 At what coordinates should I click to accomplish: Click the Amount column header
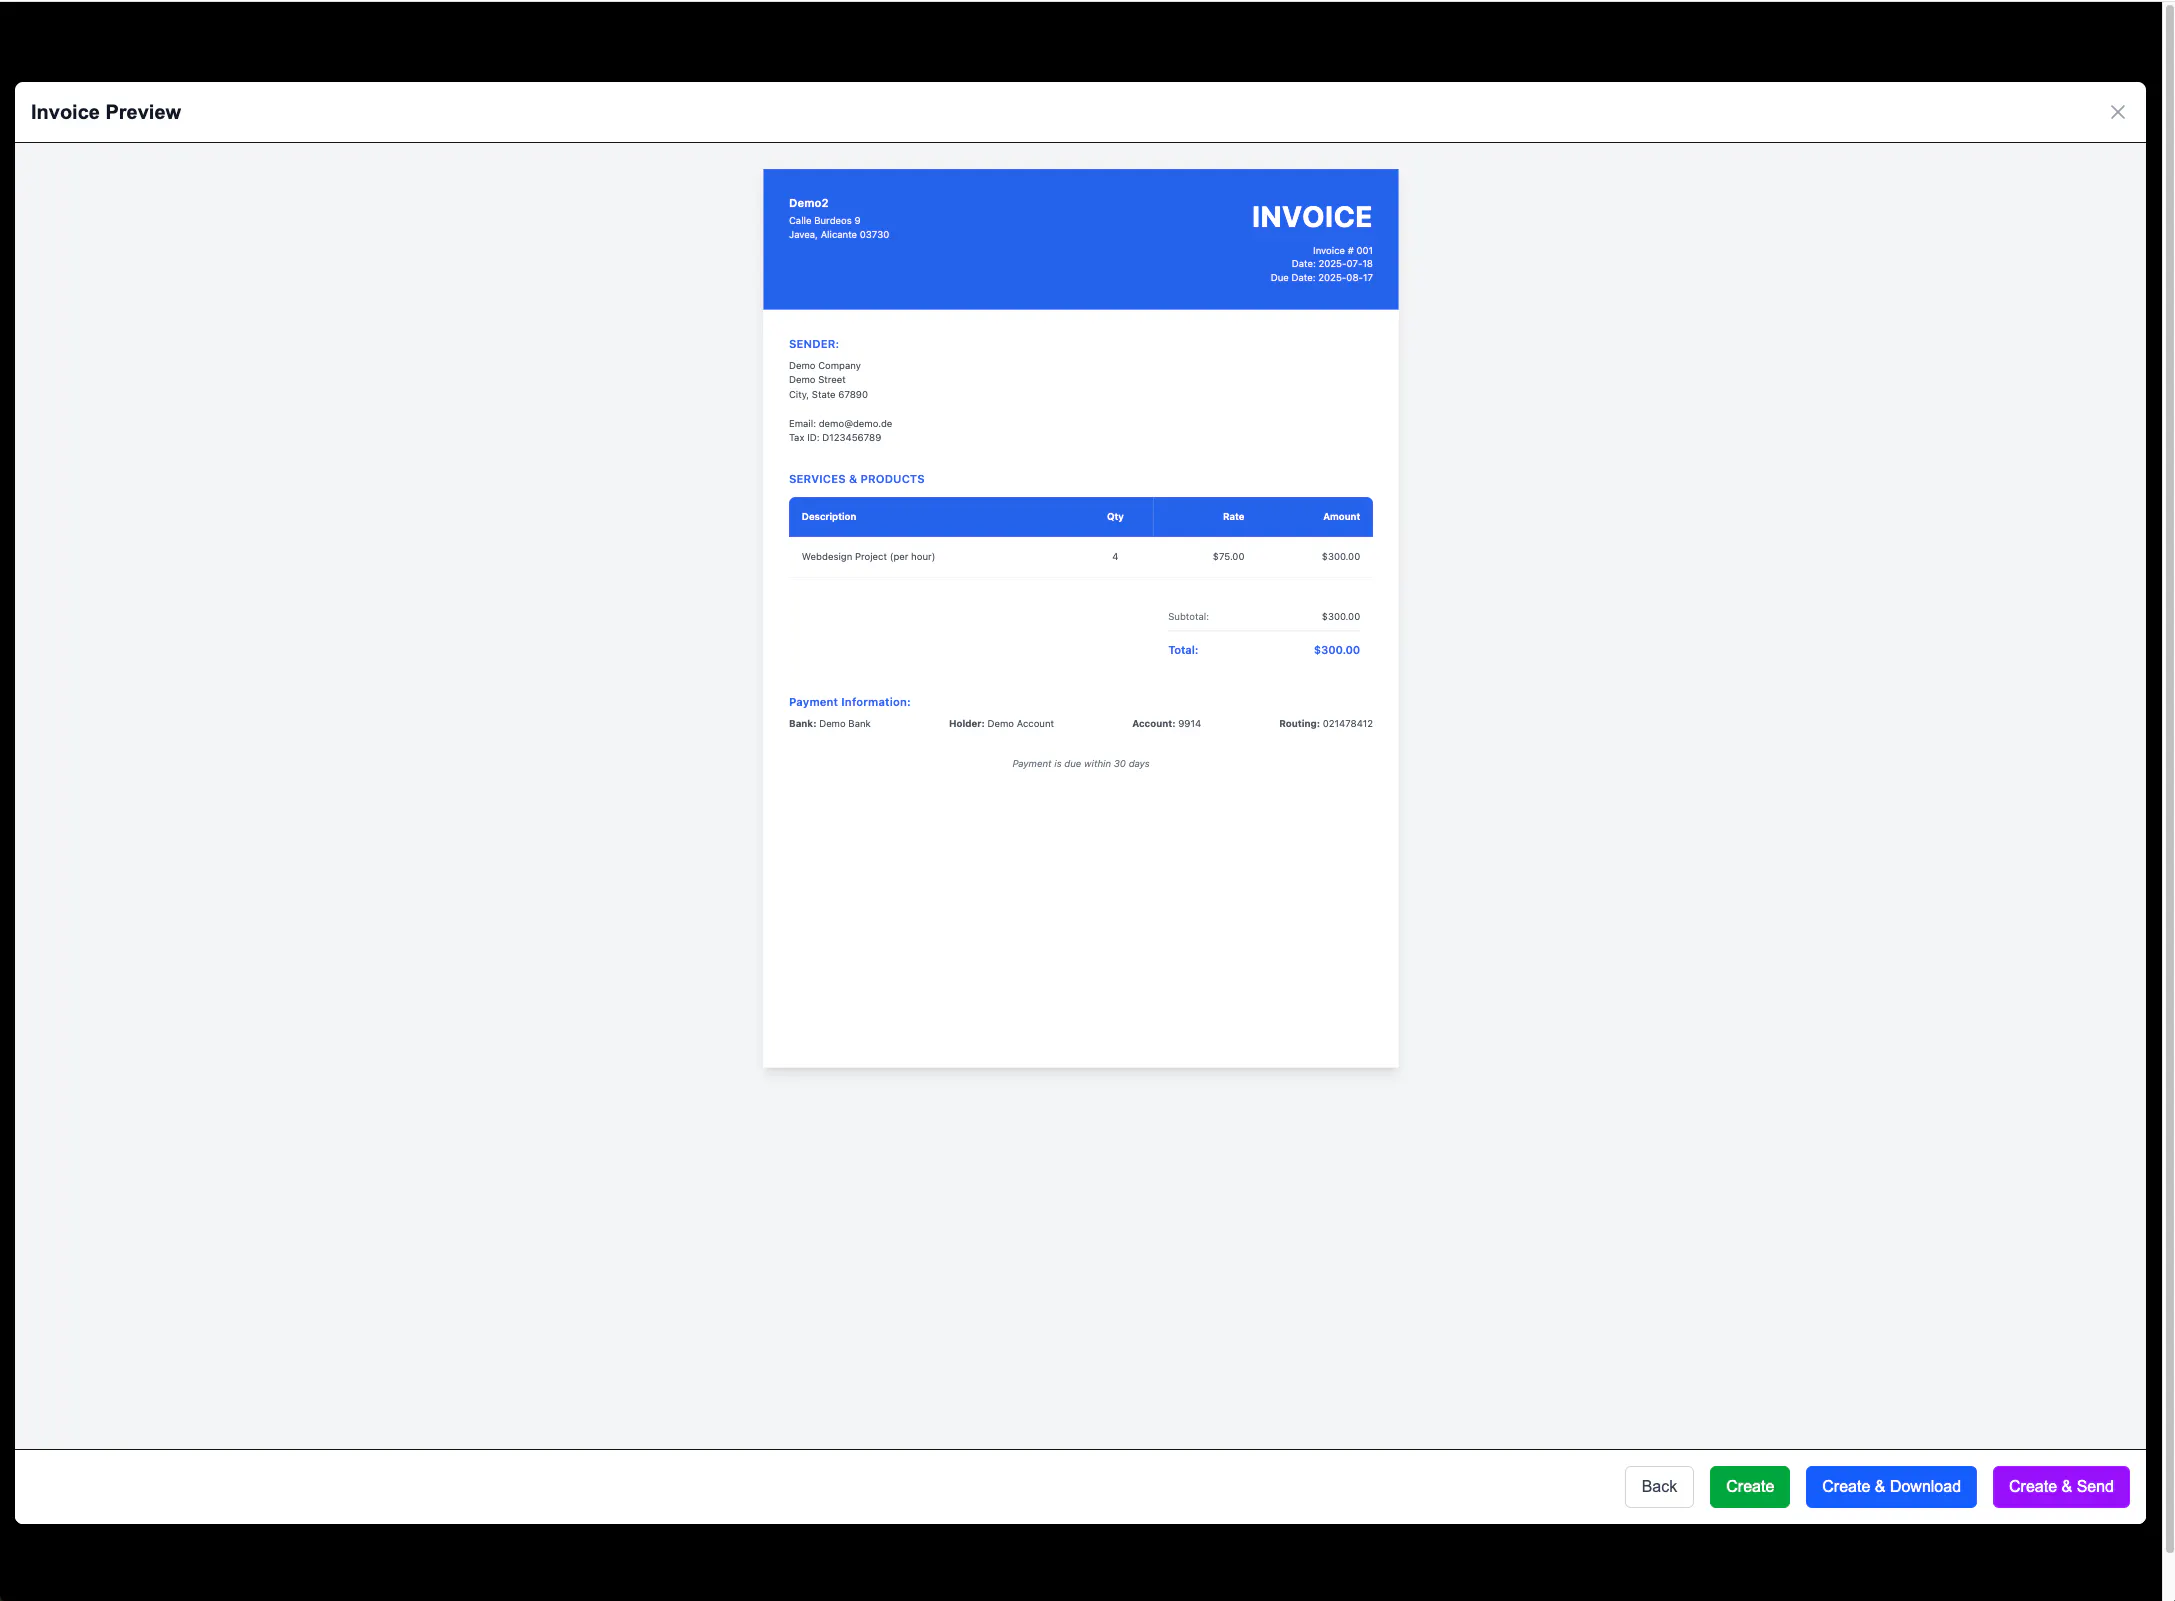pyautogui.click(x=1341, y=517)
